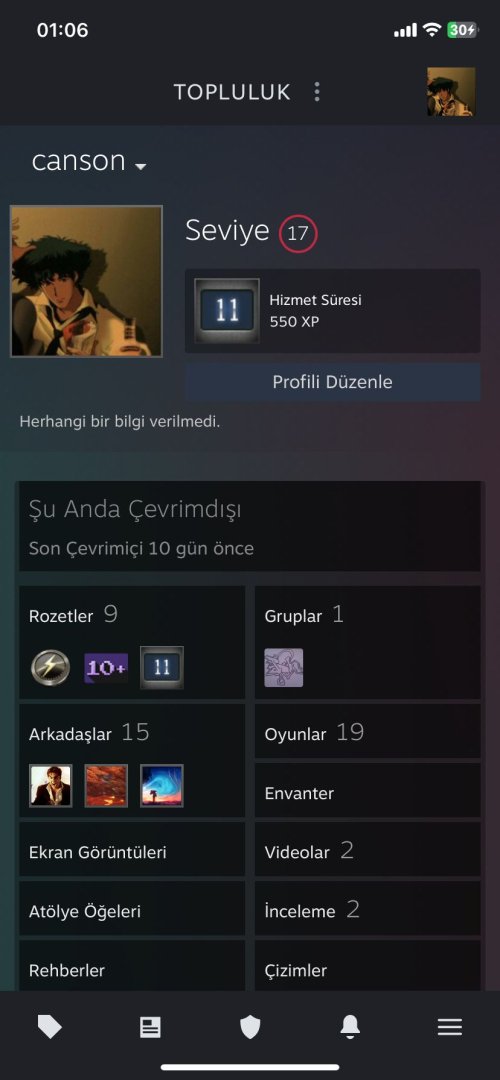The width and height of the screenshot is (500, 1080).
Task: Tap the first friend avatar thumbnail
Action: (x=50, y=785)
